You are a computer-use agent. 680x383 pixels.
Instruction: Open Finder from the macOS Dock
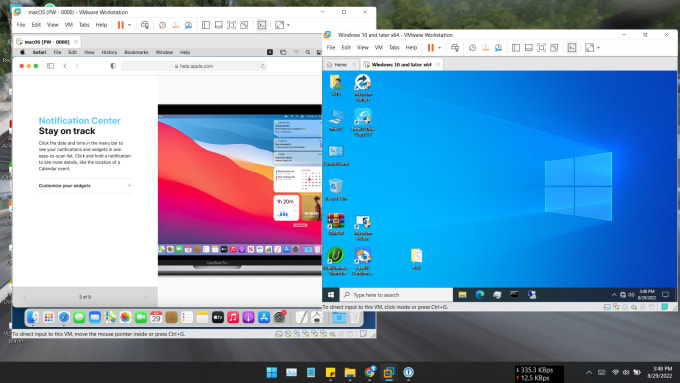click(33, 318)
